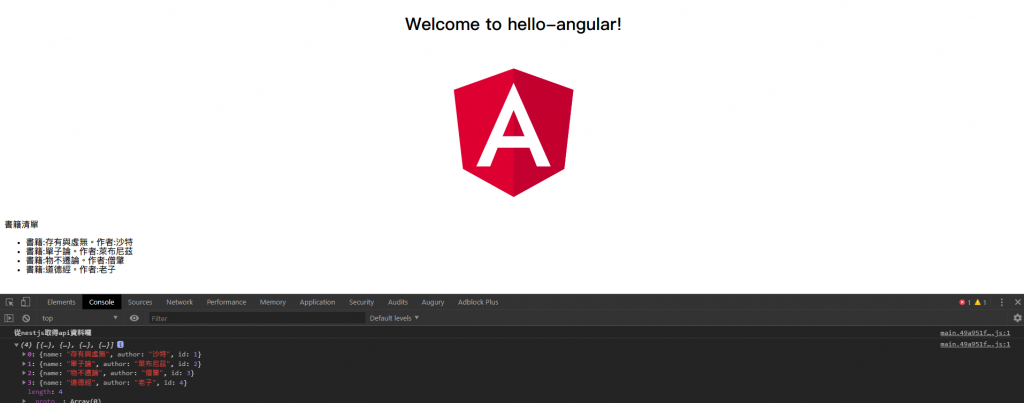Click list item '書籍:道德經。作者:老子'
Screen dimensions: 1024x403
[x=71, y=269]
